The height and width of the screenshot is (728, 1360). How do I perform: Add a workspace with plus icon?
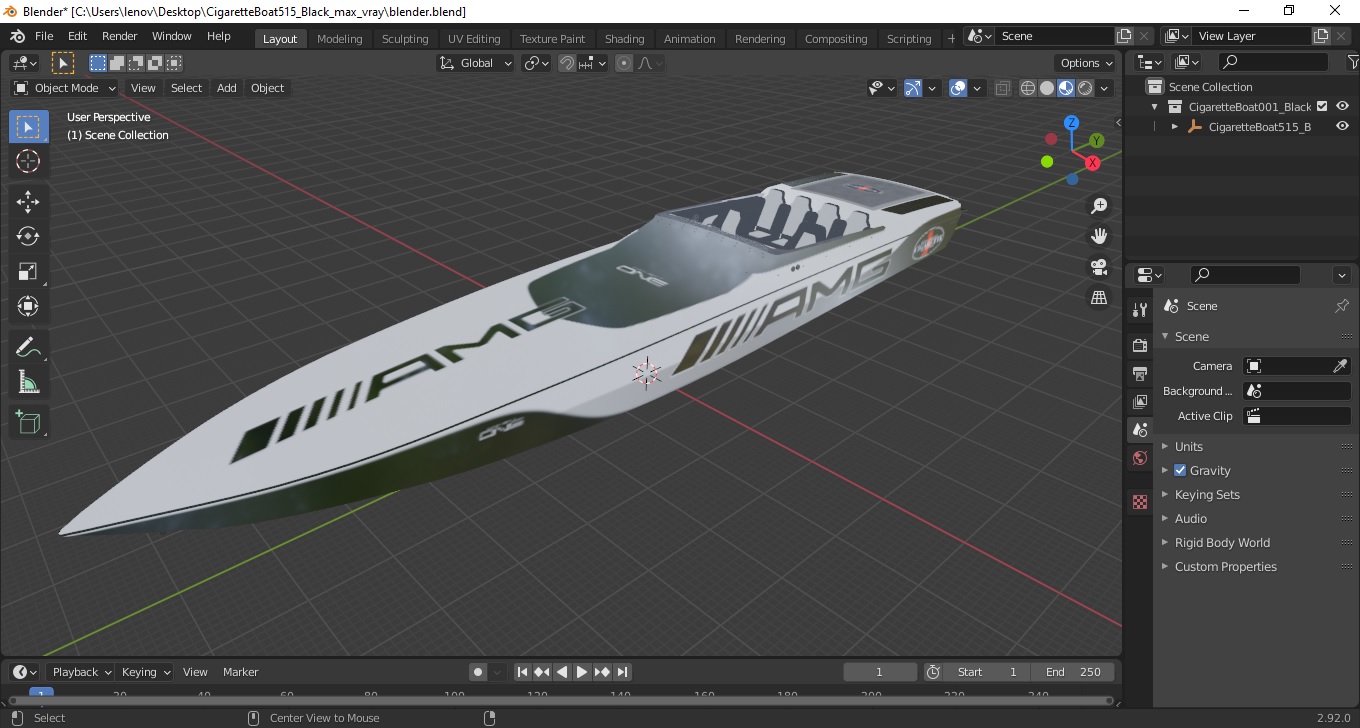point(951,39)
